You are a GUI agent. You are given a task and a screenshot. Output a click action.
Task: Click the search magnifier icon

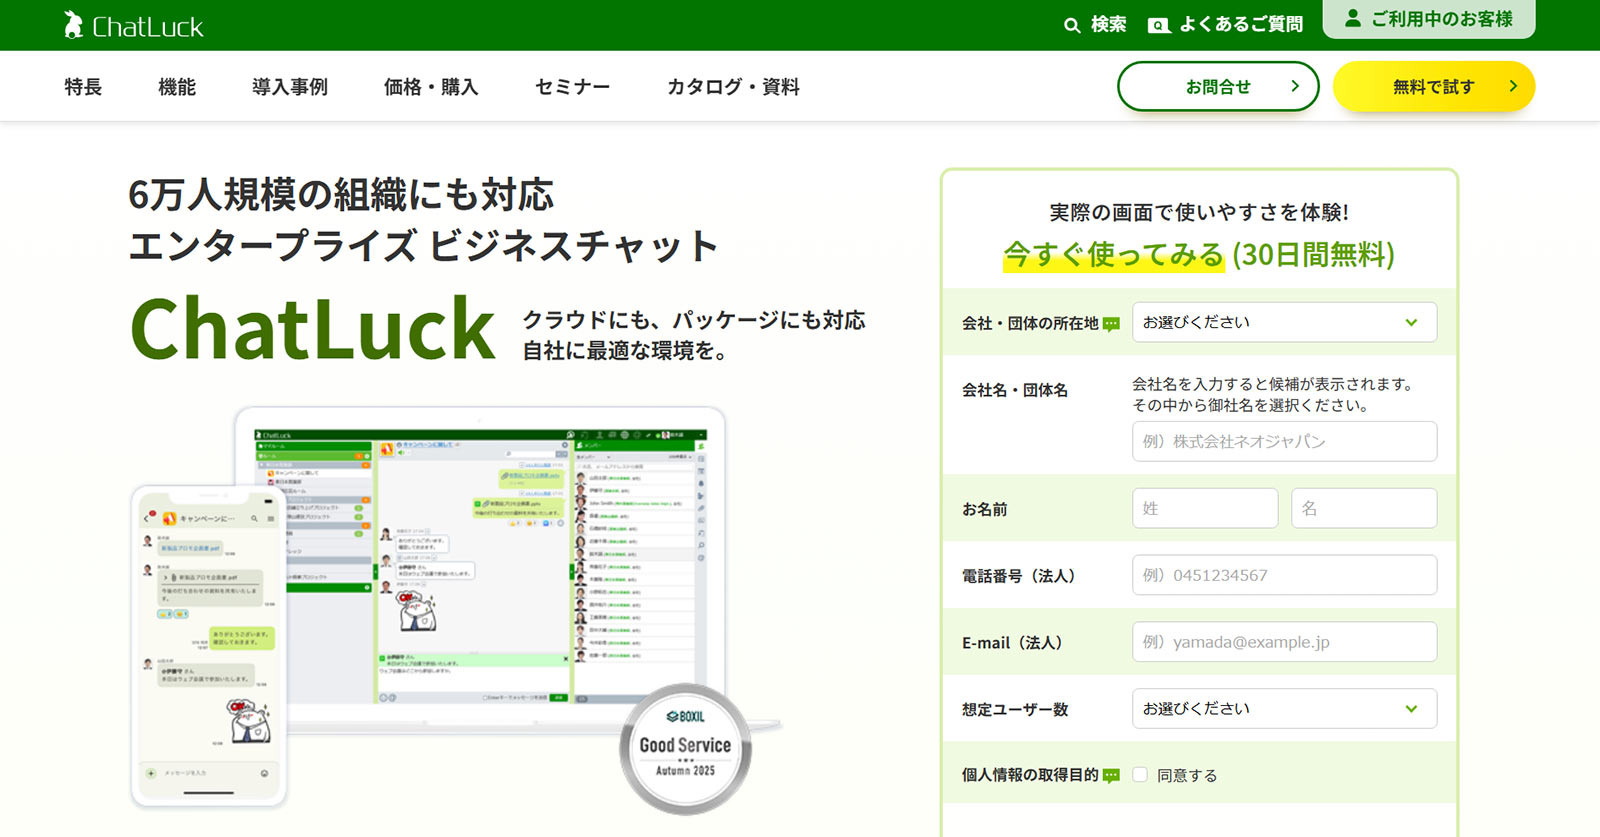1072,25
